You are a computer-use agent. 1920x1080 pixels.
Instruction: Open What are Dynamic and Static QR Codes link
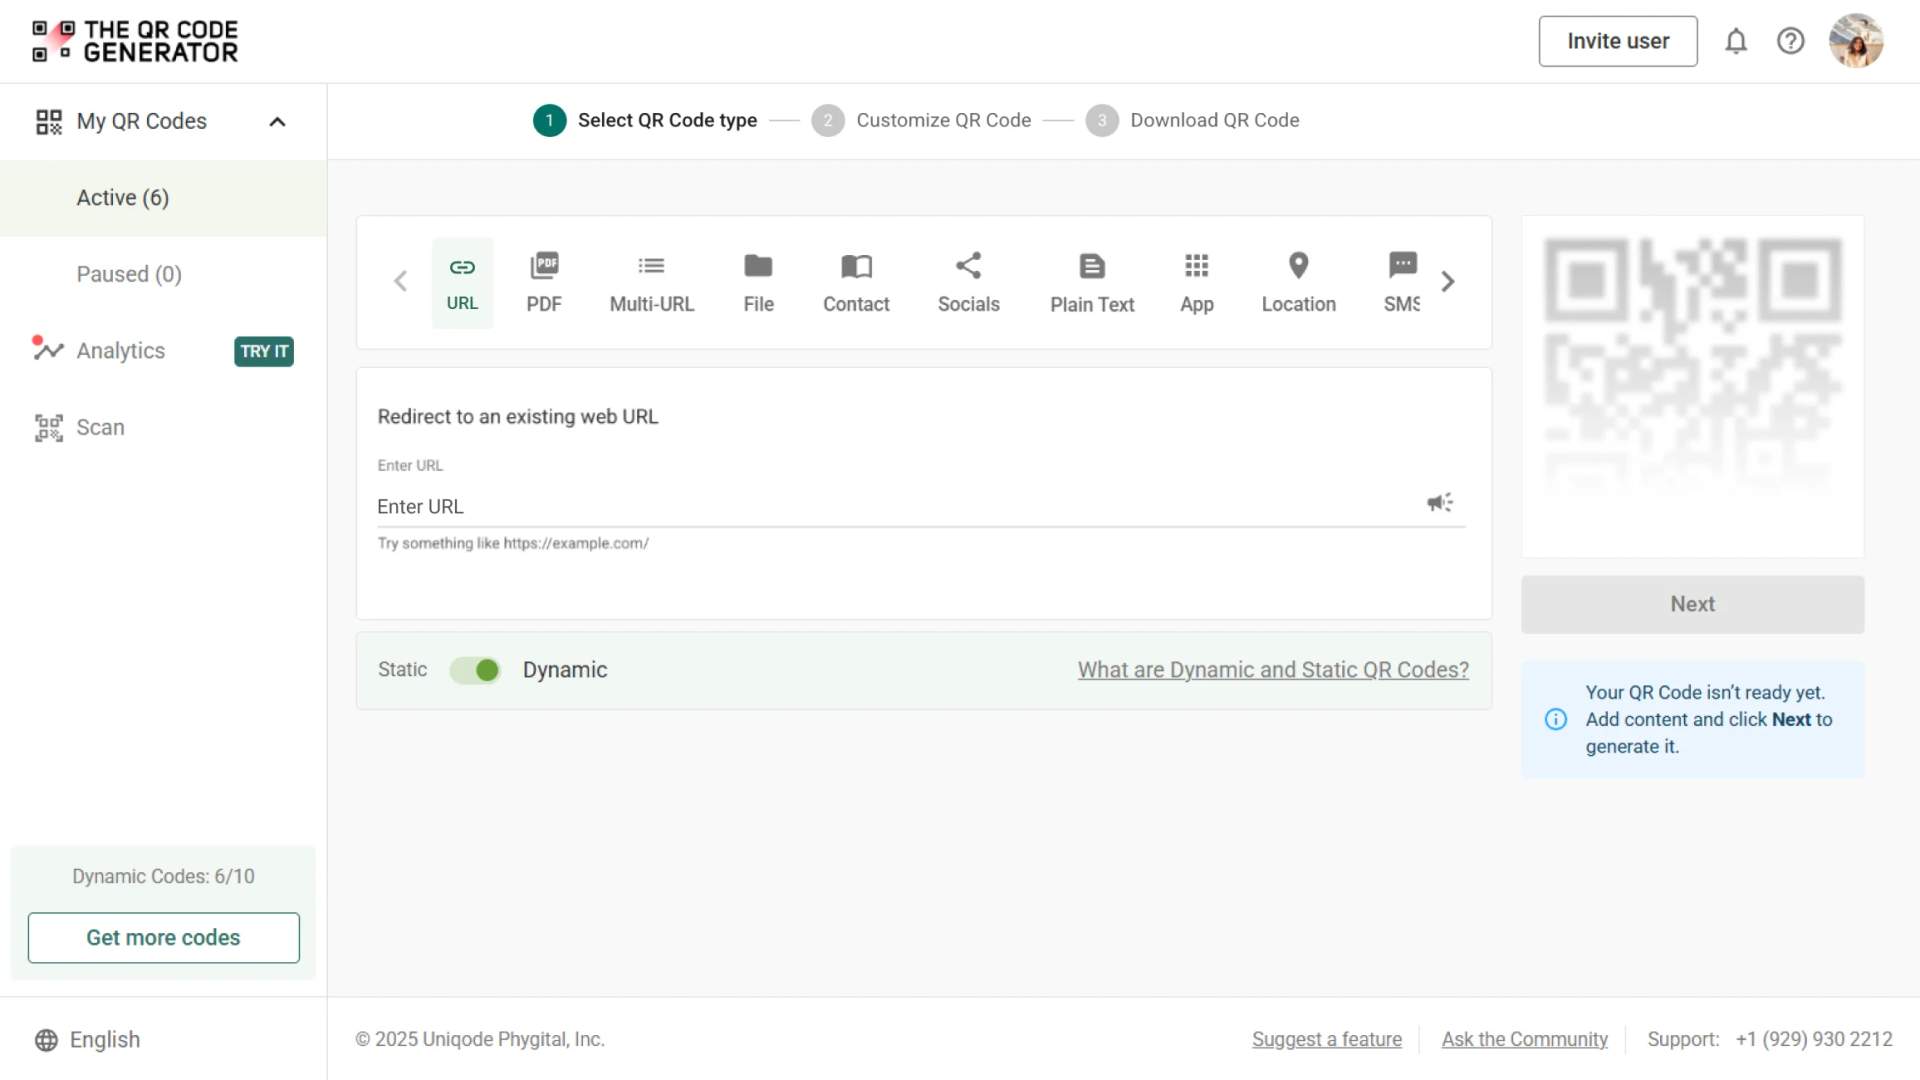(x=1273, y=670)
